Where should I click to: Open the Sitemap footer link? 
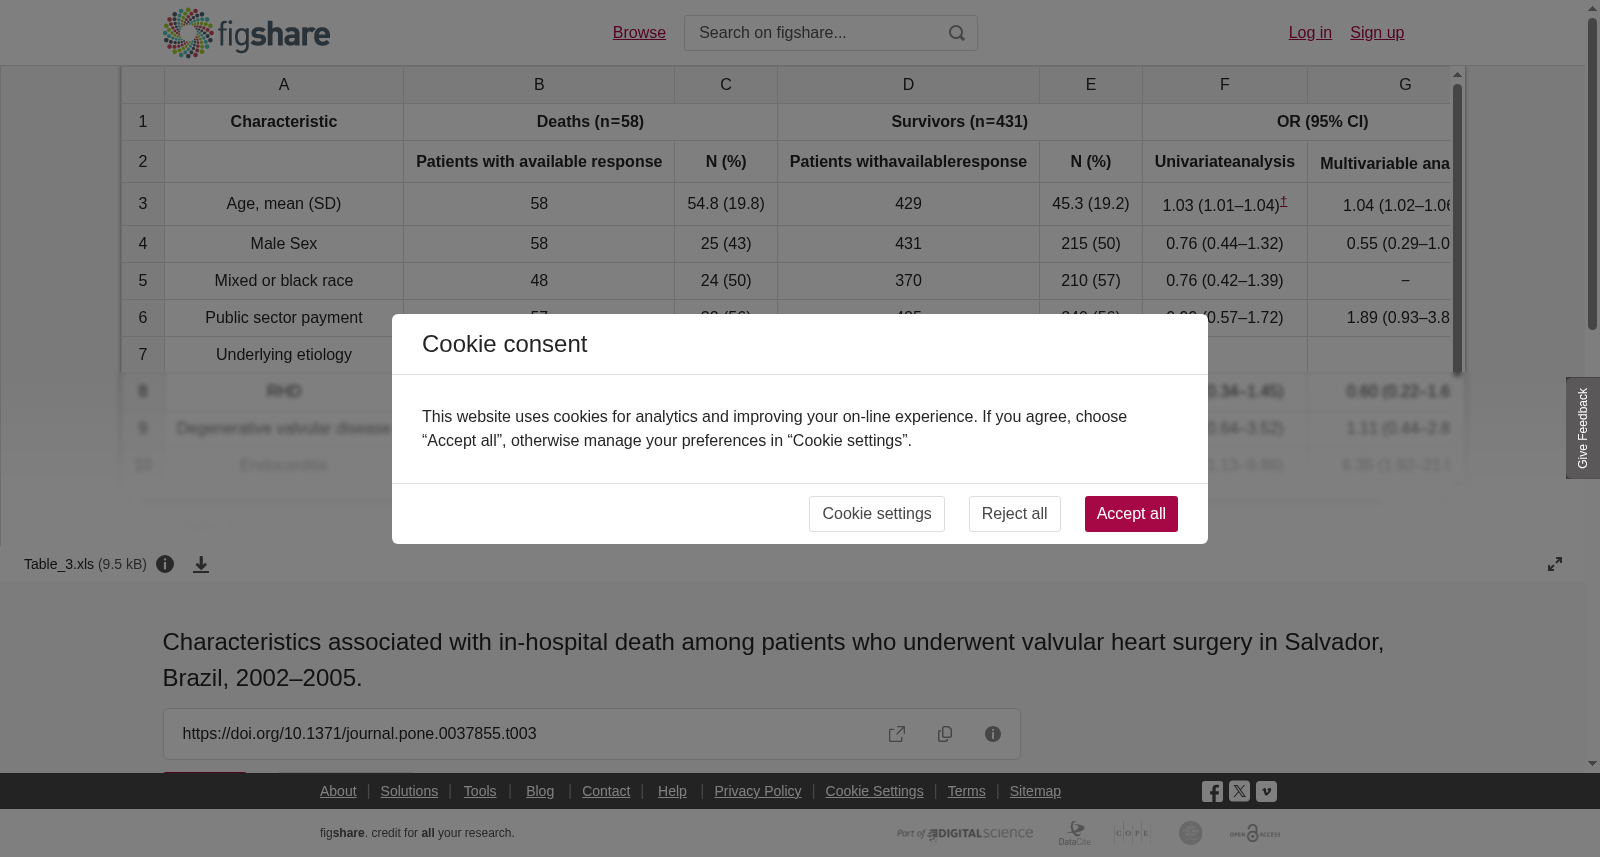1035,791
